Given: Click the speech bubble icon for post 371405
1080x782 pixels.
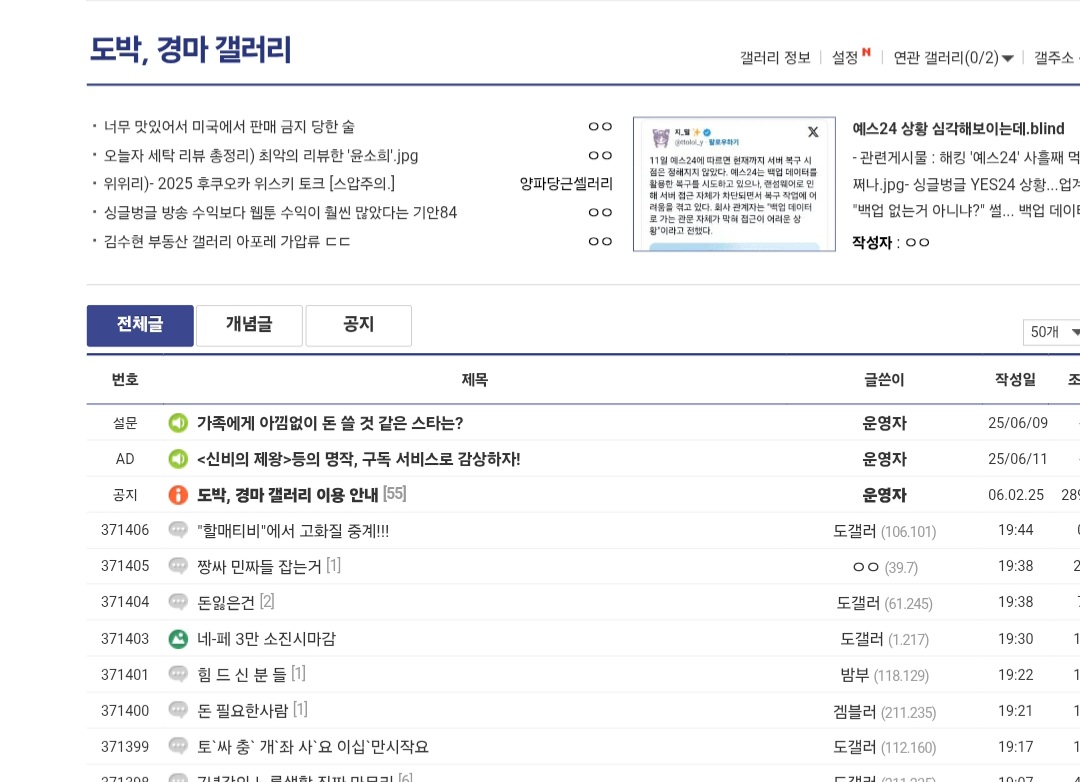Looking at the screenshot, I should 178,566.
